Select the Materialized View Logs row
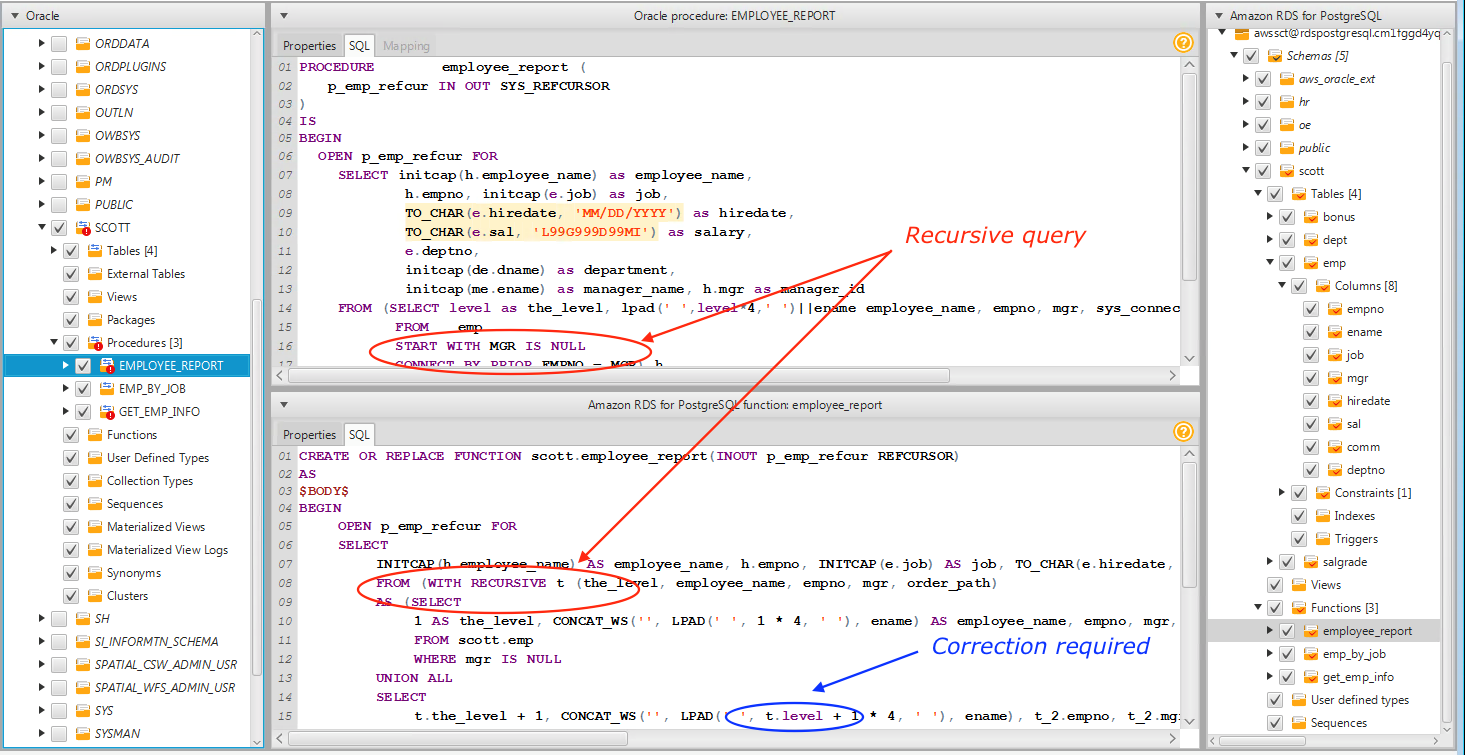 tap(167, 550)
